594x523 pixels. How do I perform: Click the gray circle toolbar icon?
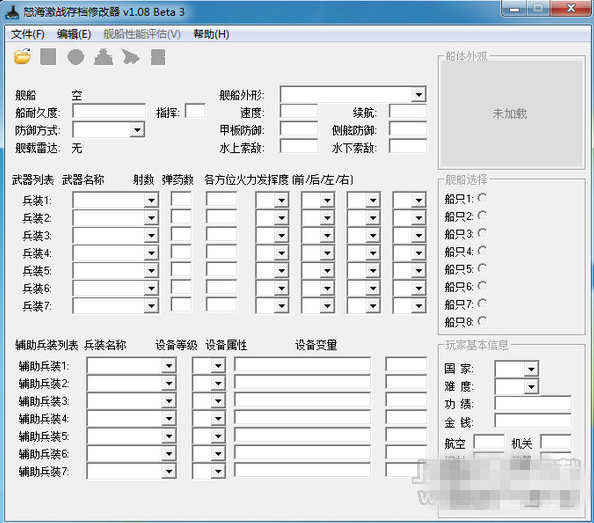click(x=76, y=57)
